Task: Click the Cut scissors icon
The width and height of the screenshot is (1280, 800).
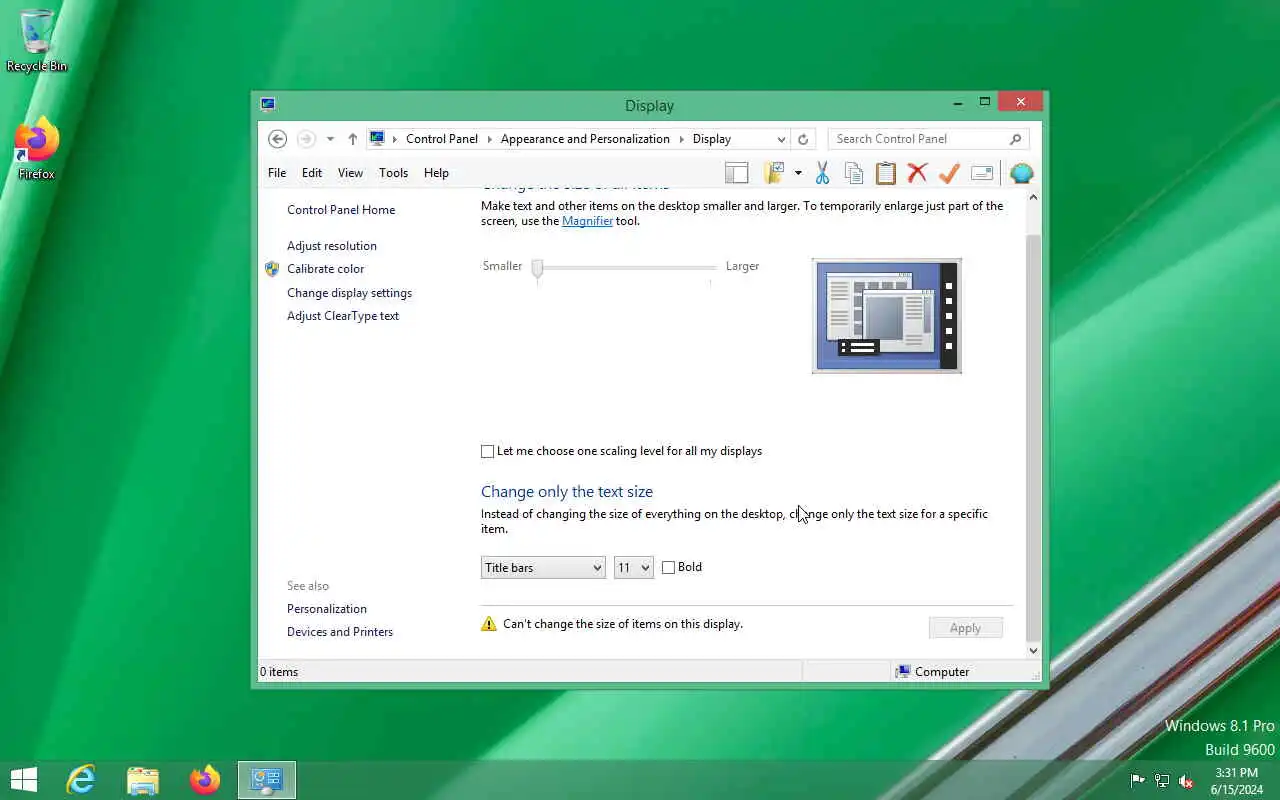Action: click(822, 173)
